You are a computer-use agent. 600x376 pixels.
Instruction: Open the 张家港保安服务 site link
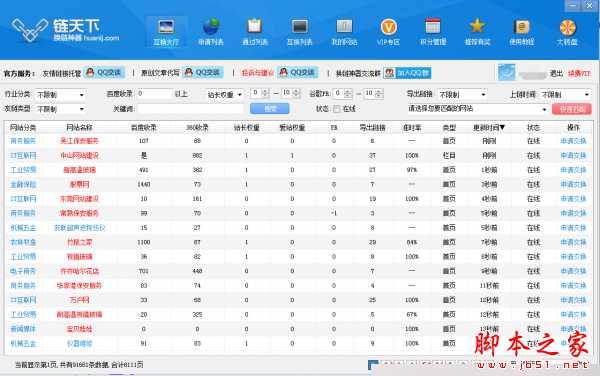pos(79,286)
